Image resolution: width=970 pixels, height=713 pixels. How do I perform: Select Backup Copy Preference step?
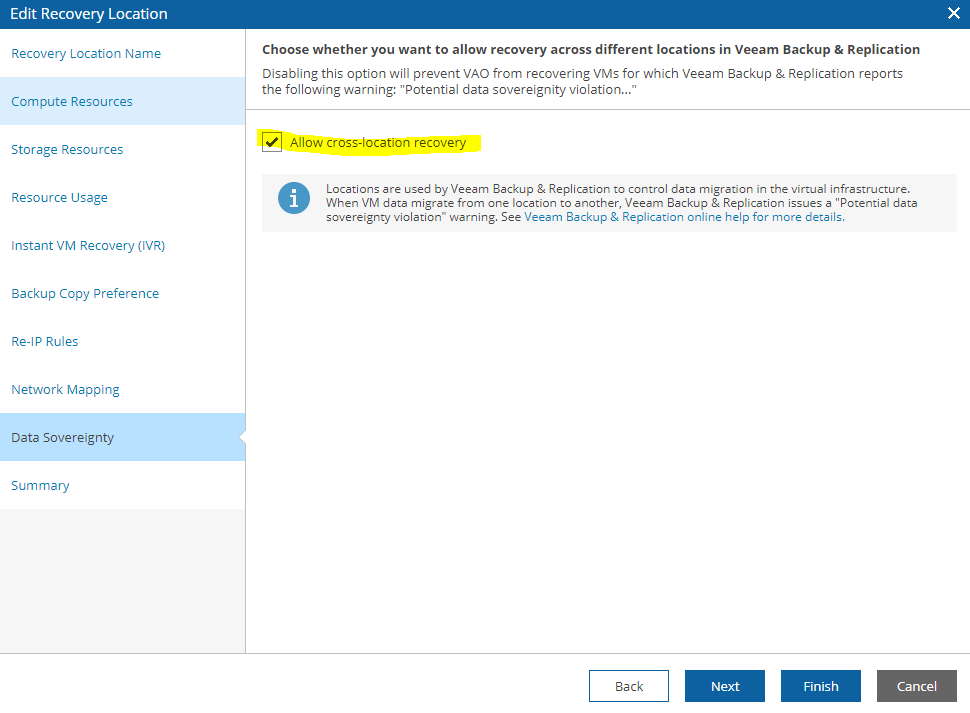coord(122,293)
